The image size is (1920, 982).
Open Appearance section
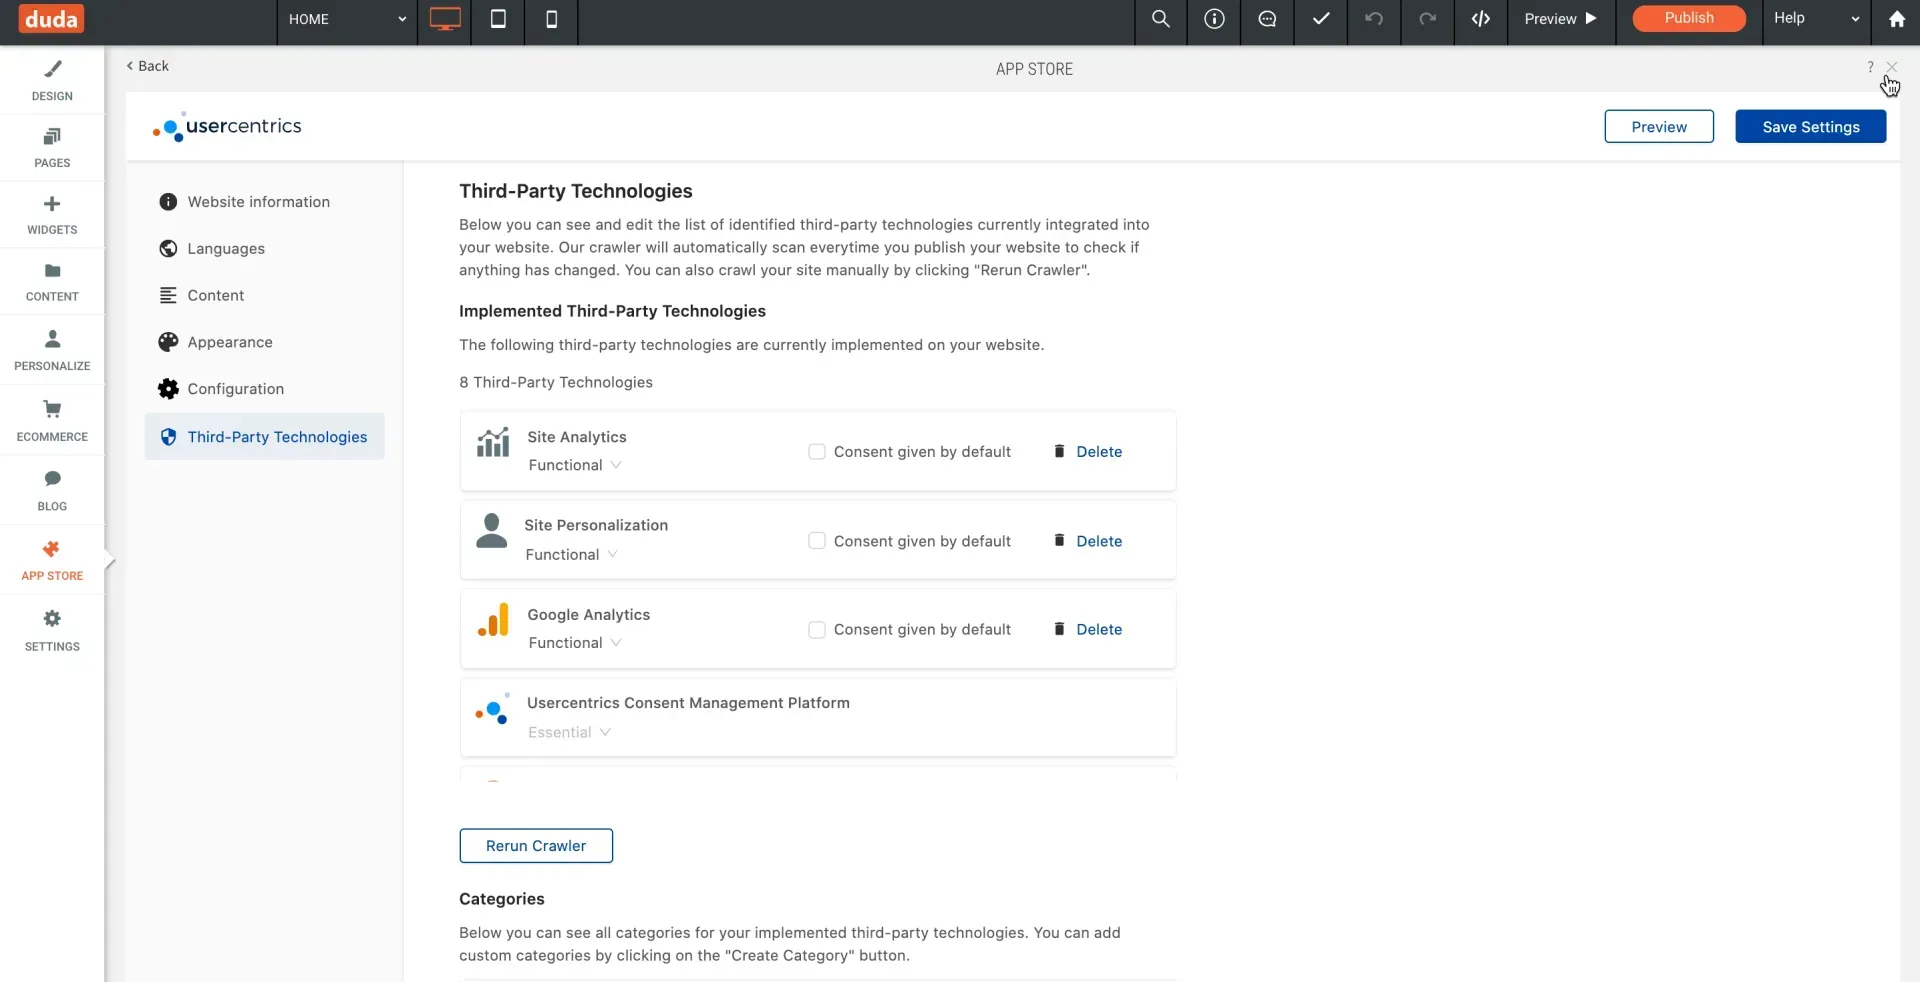coord(264,342)
